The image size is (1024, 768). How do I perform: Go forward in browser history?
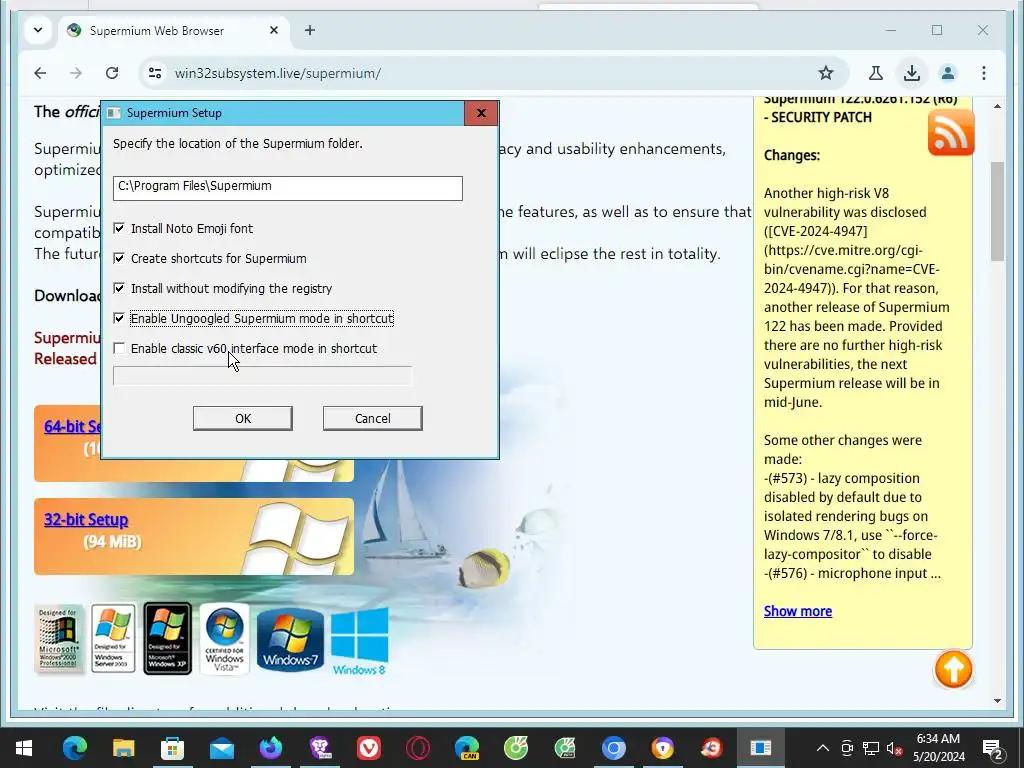click(x=76, y=73)
